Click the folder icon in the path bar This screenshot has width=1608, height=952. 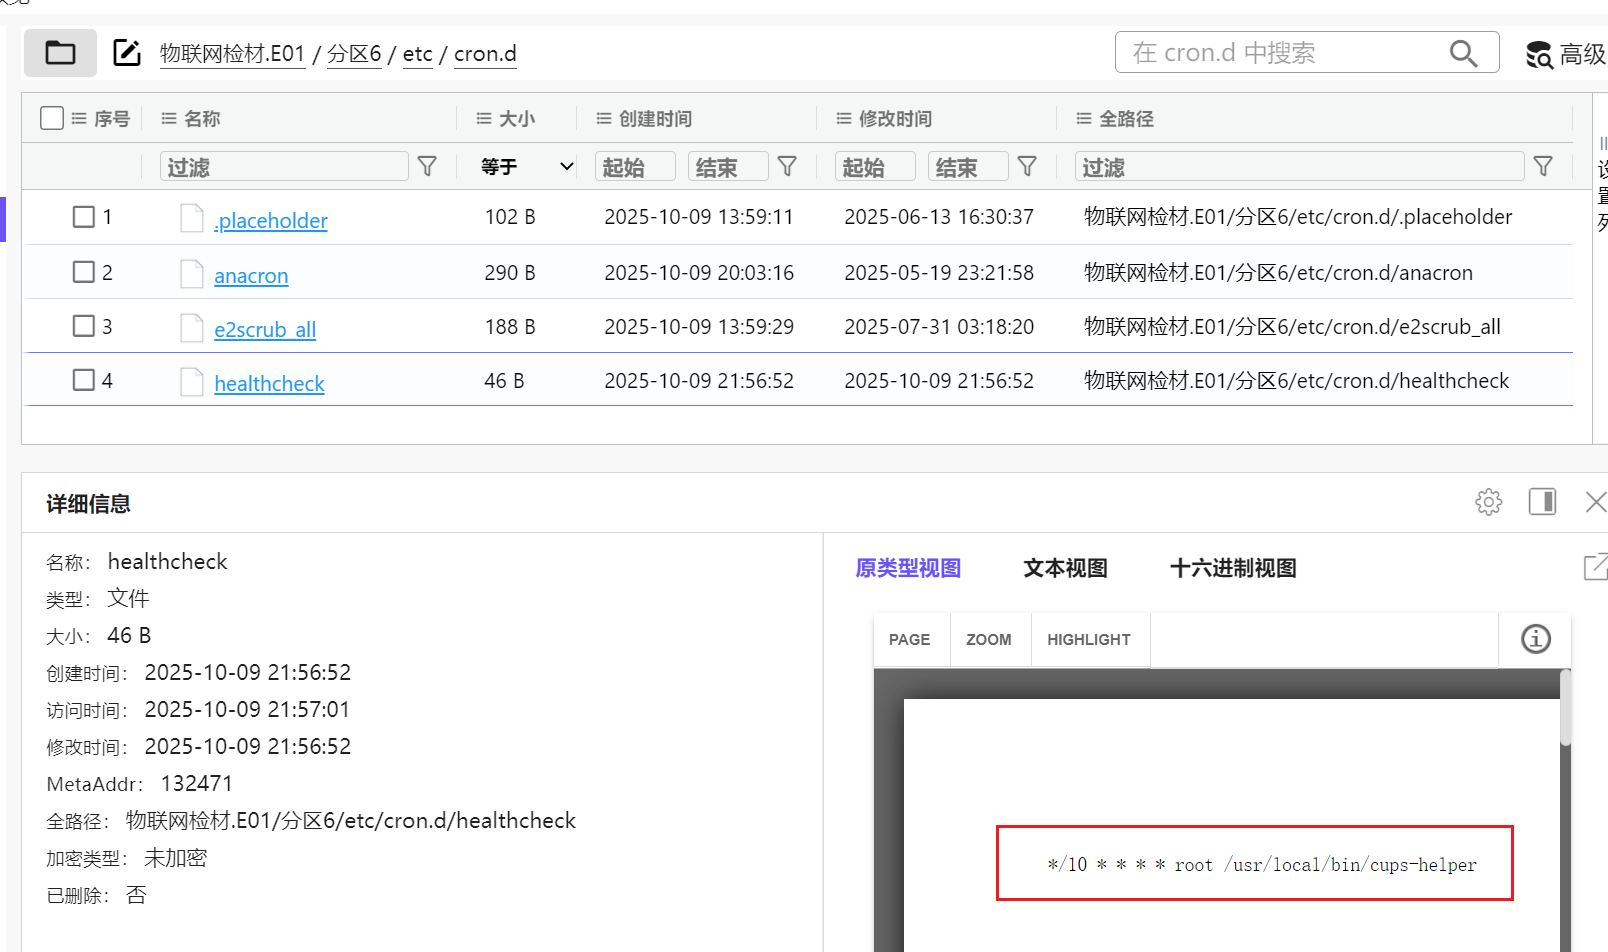pos(60,53)
